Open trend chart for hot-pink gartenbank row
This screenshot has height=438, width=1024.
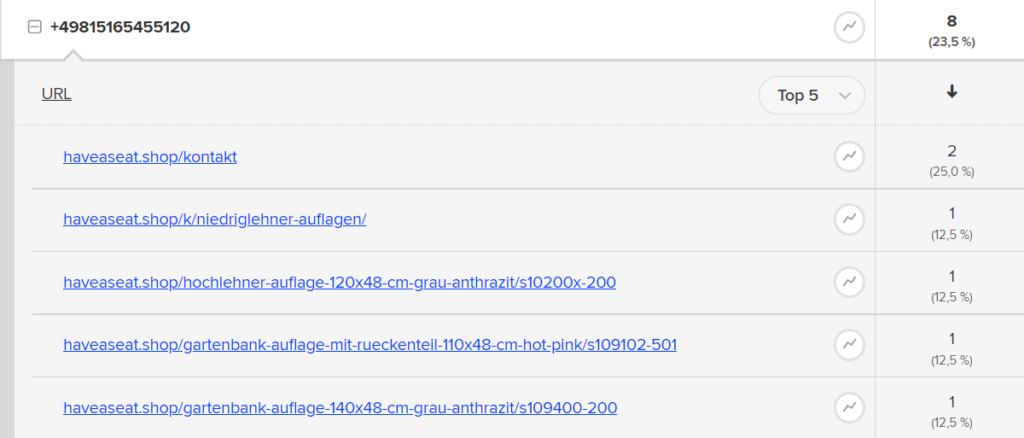click(x=849, y=345)
